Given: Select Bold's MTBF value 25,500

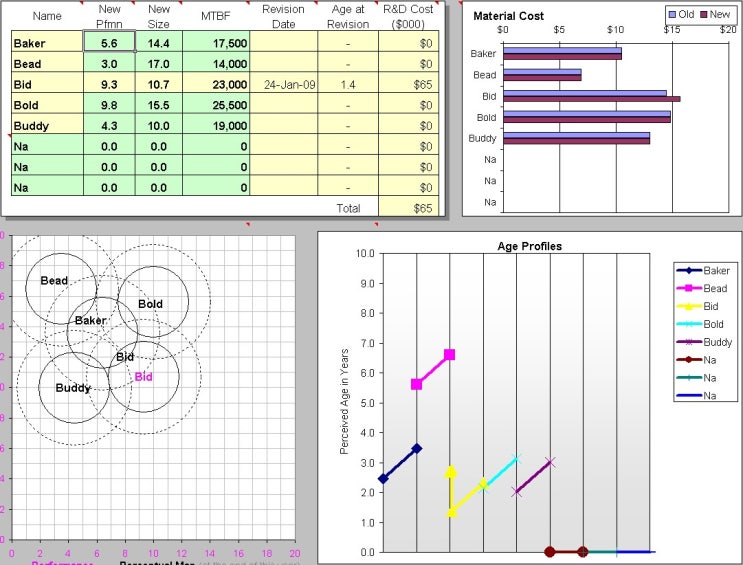Looking at the screenshot, I should point(216,105).
